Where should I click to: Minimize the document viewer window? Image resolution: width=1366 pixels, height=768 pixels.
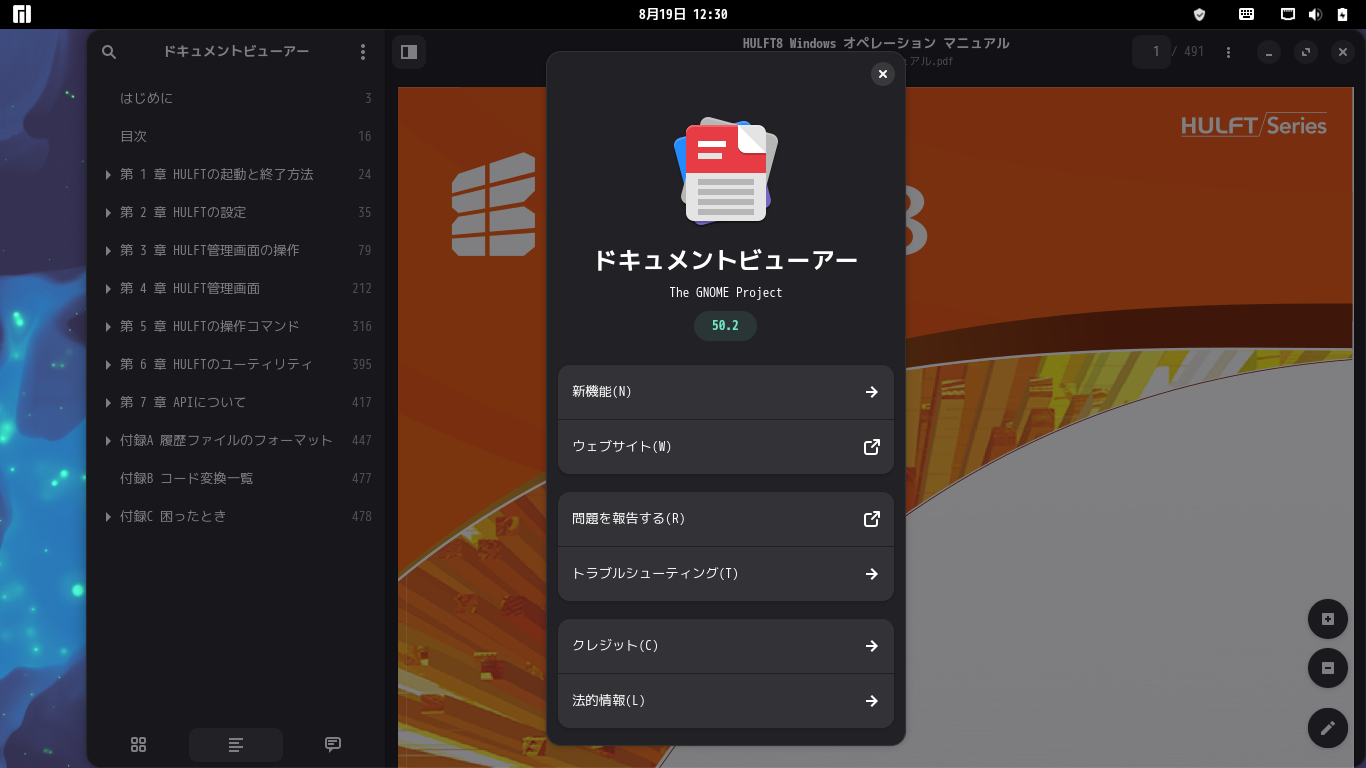point(1269,53)
